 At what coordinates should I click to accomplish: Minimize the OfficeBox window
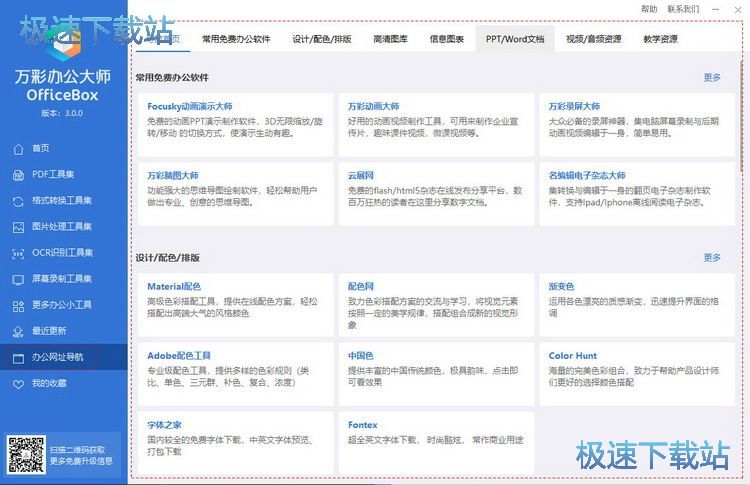(716, 9)
